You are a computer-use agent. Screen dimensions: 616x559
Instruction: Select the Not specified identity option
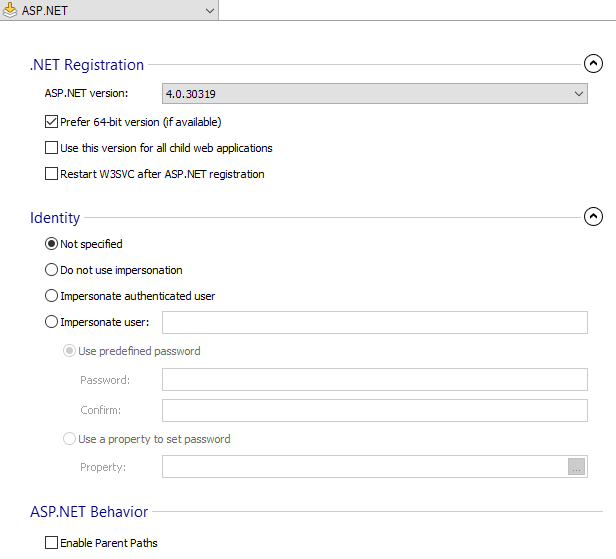[51, 244]
